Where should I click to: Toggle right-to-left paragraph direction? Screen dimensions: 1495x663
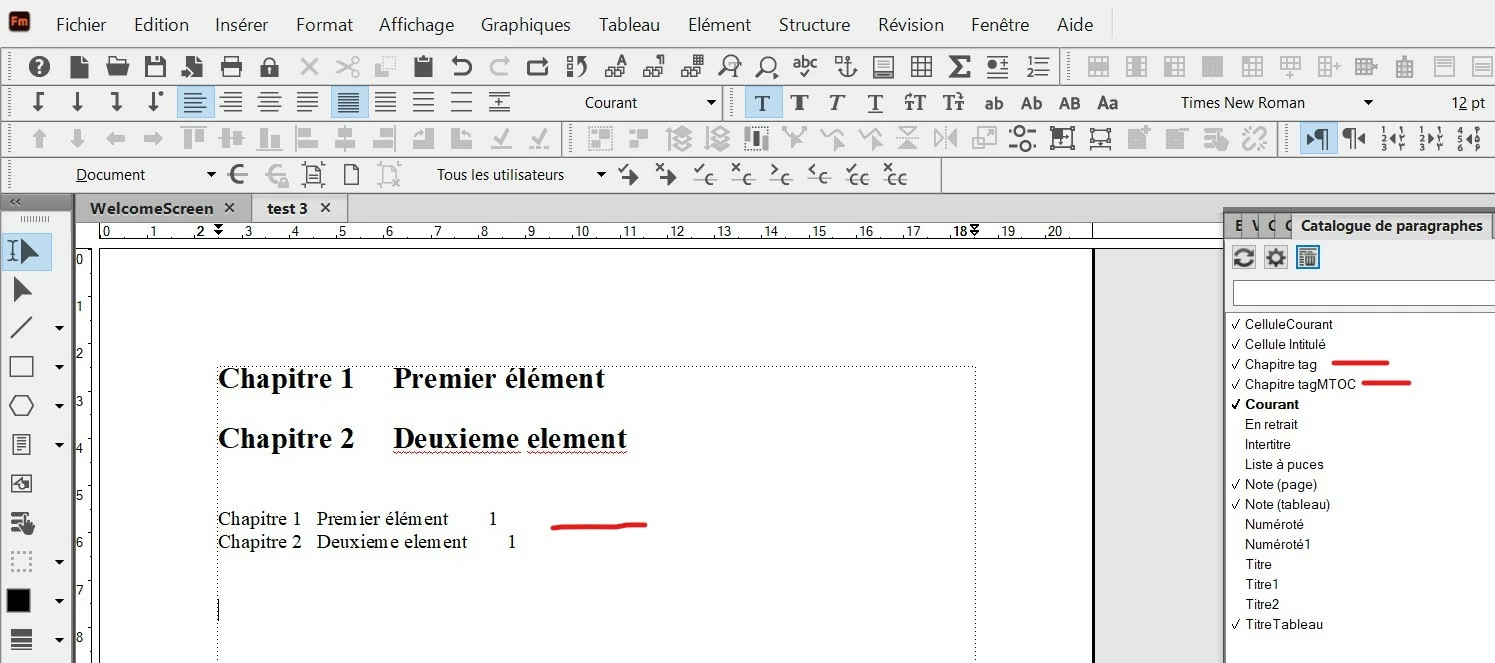[x=1354, y=138]
